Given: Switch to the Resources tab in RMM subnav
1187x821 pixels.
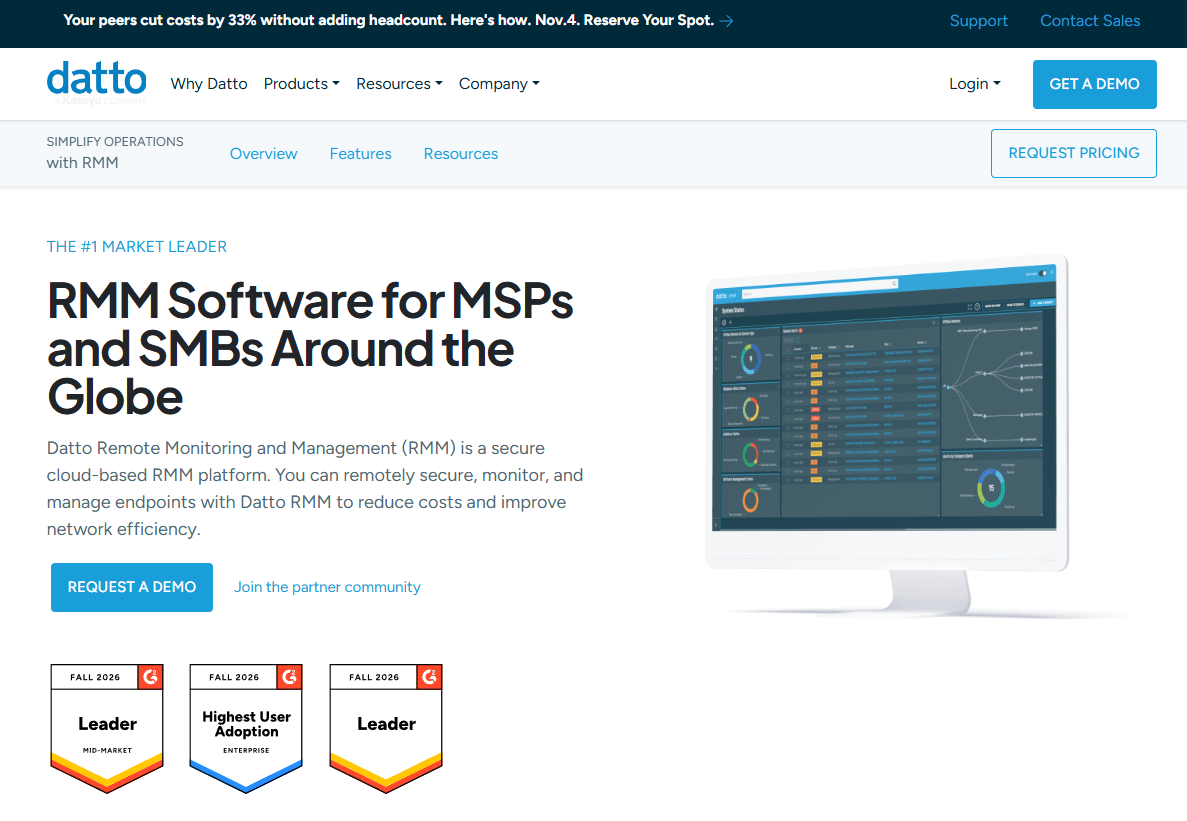Looking at the screenshot, I should [x=460, y=154].
